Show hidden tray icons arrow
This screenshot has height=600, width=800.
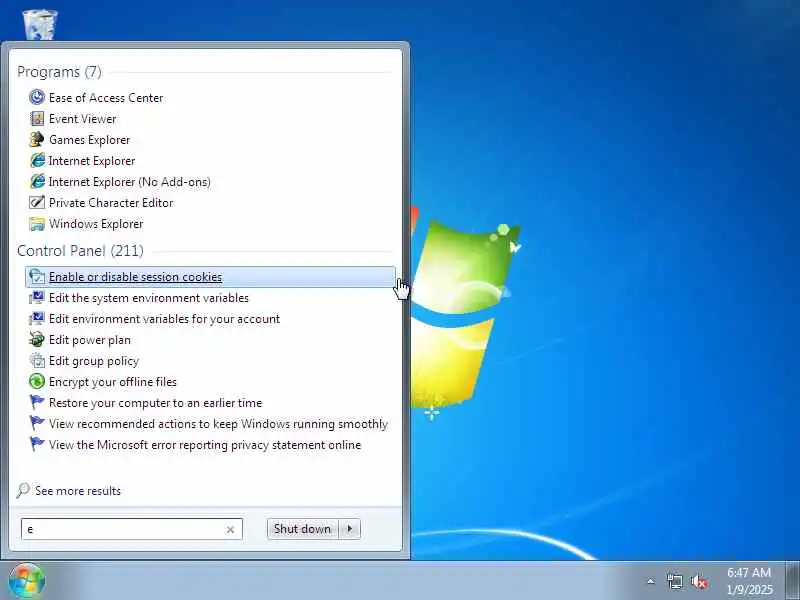[651, 581]
